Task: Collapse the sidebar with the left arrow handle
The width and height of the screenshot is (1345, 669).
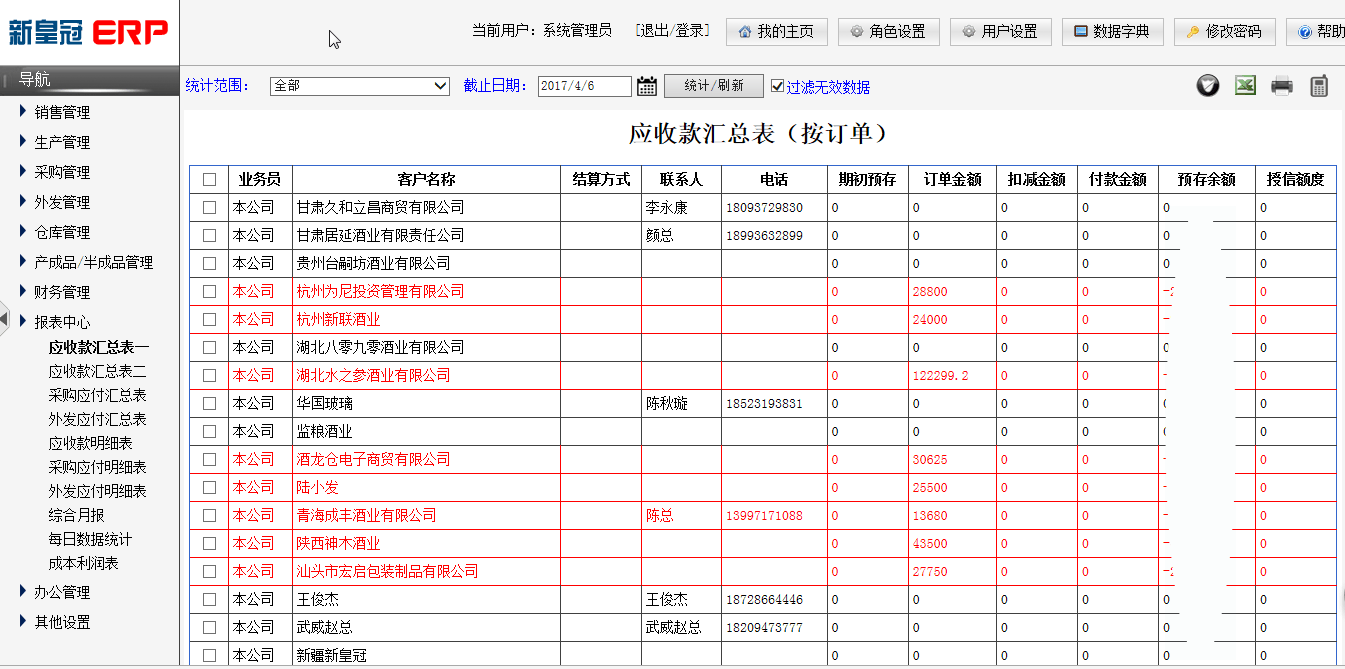Action: pos(5,321)
